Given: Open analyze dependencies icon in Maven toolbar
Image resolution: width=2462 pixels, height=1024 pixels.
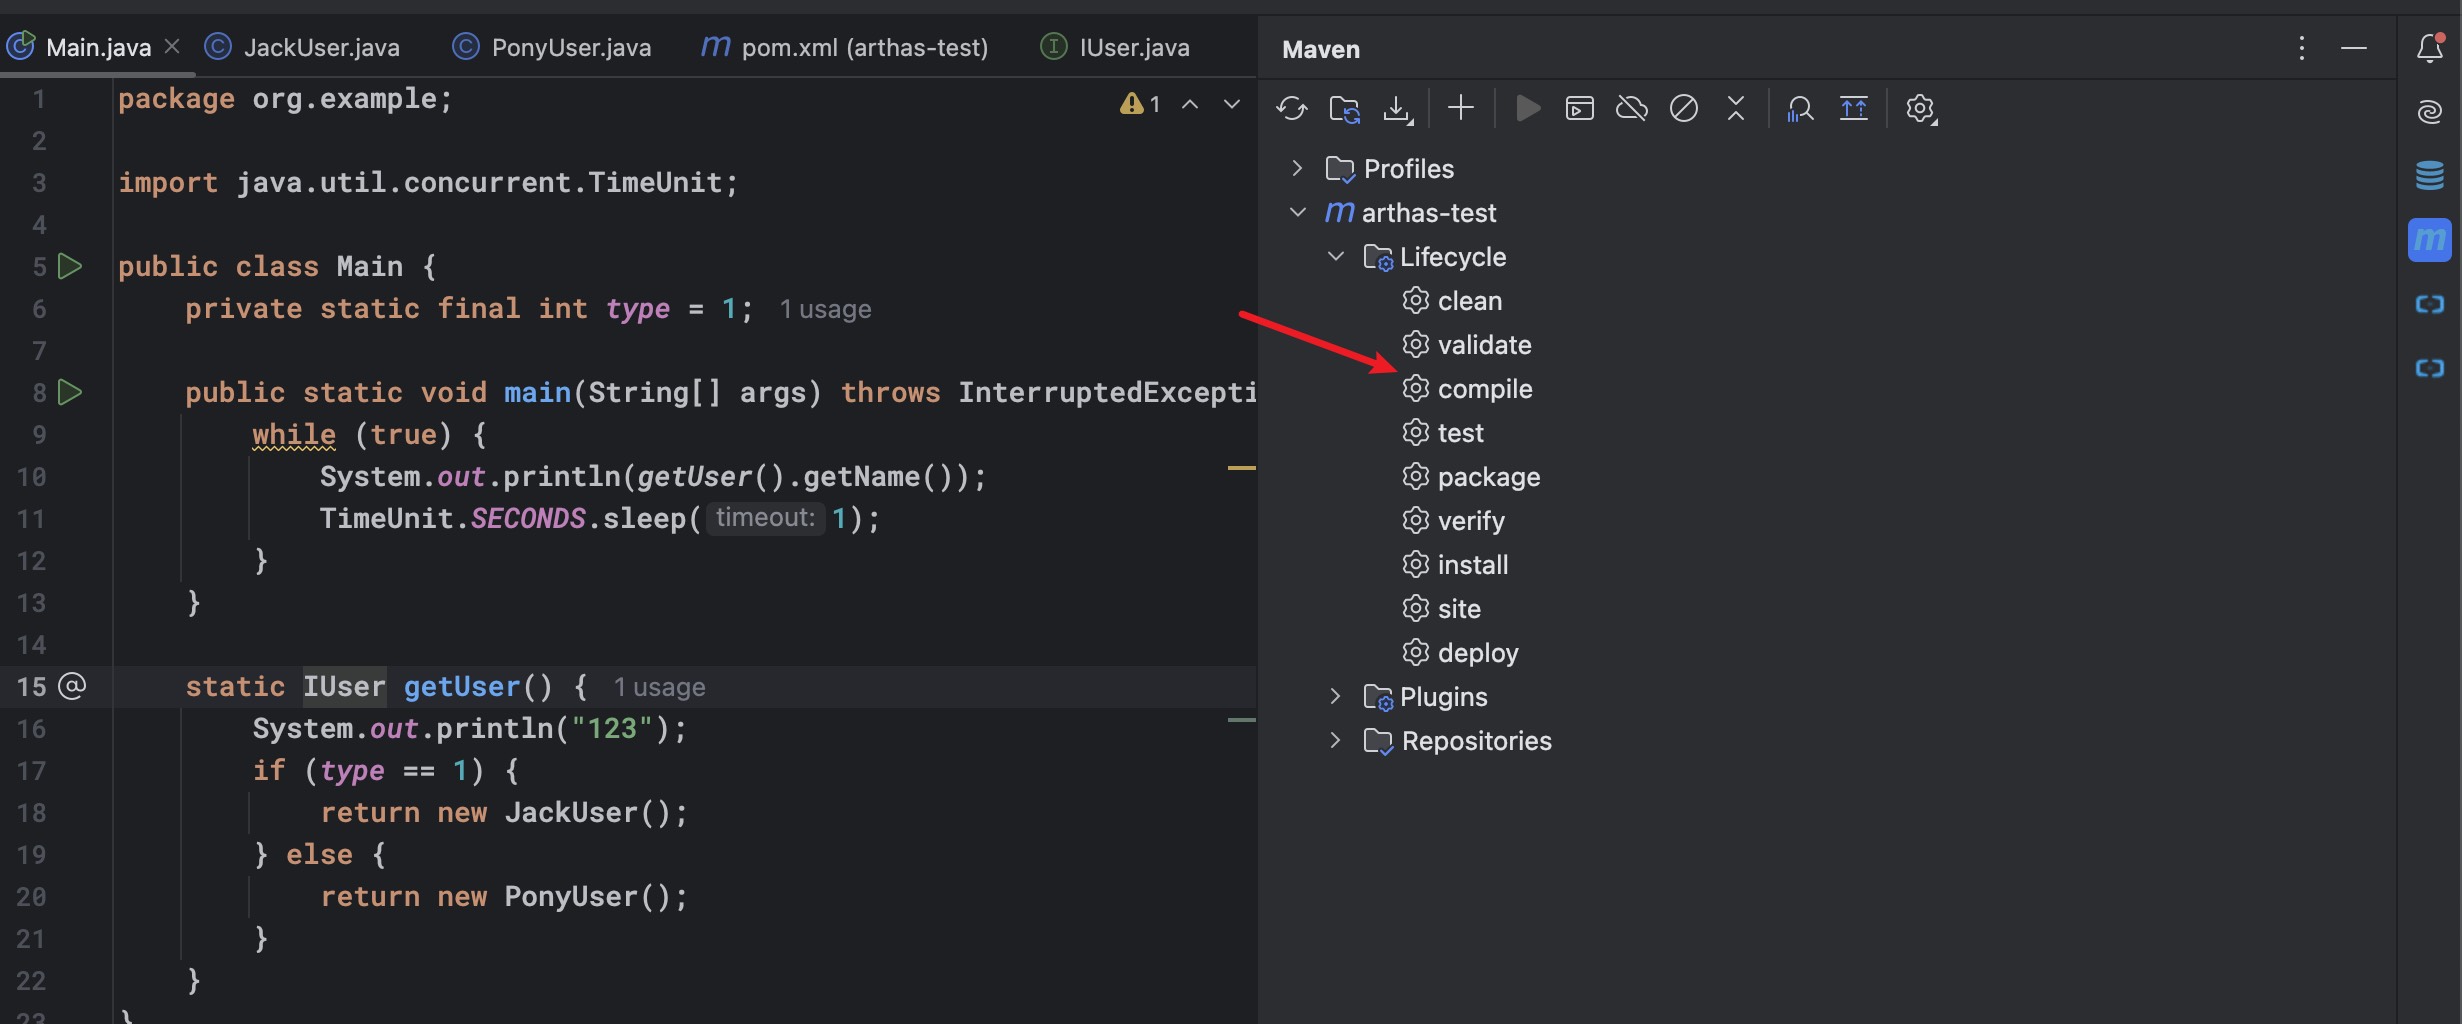Looking at the screenshot, I should point(1800,108).
